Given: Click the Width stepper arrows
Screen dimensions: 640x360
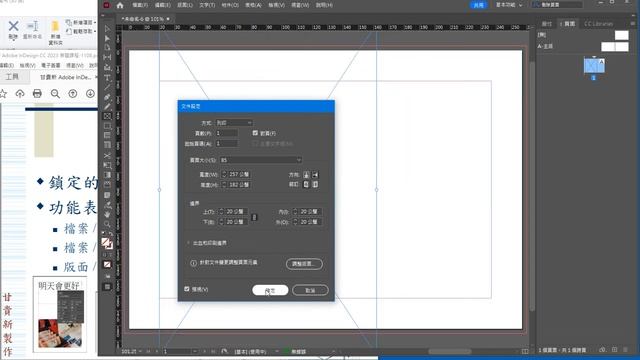Looking at the screenshot, I should 224,174.
